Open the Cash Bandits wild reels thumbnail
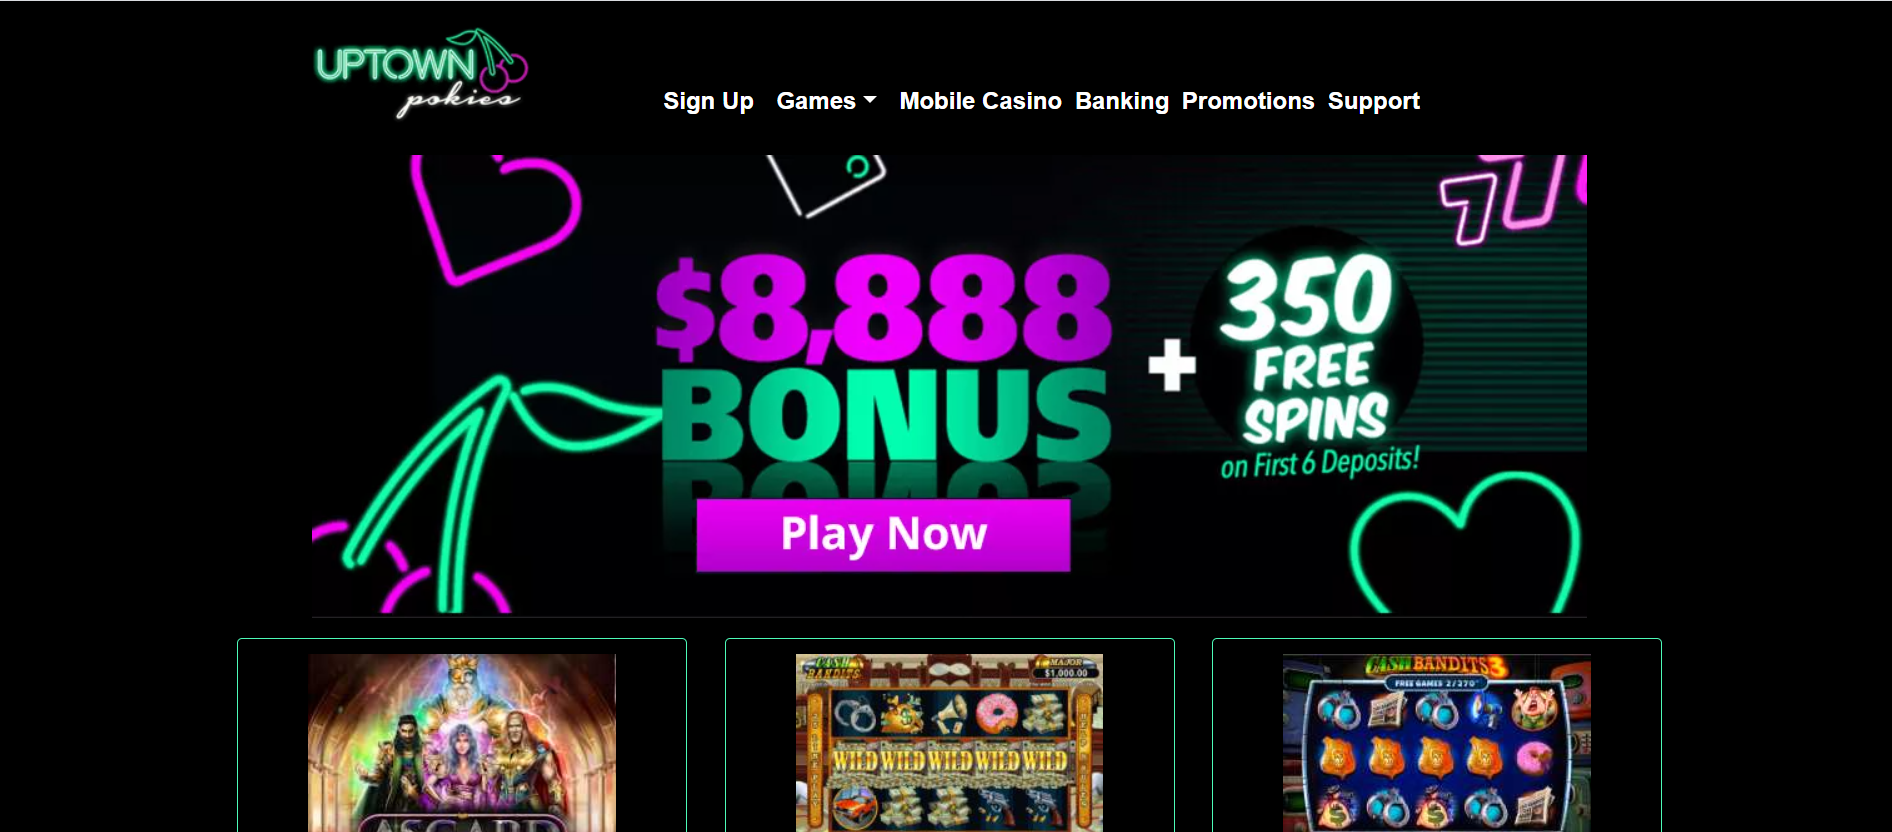The image size is (1892, 832). (949, 743)
